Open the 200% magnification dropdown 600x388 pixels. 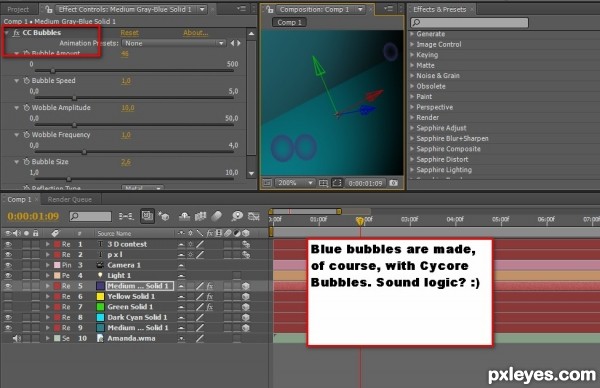click(295, 183)
